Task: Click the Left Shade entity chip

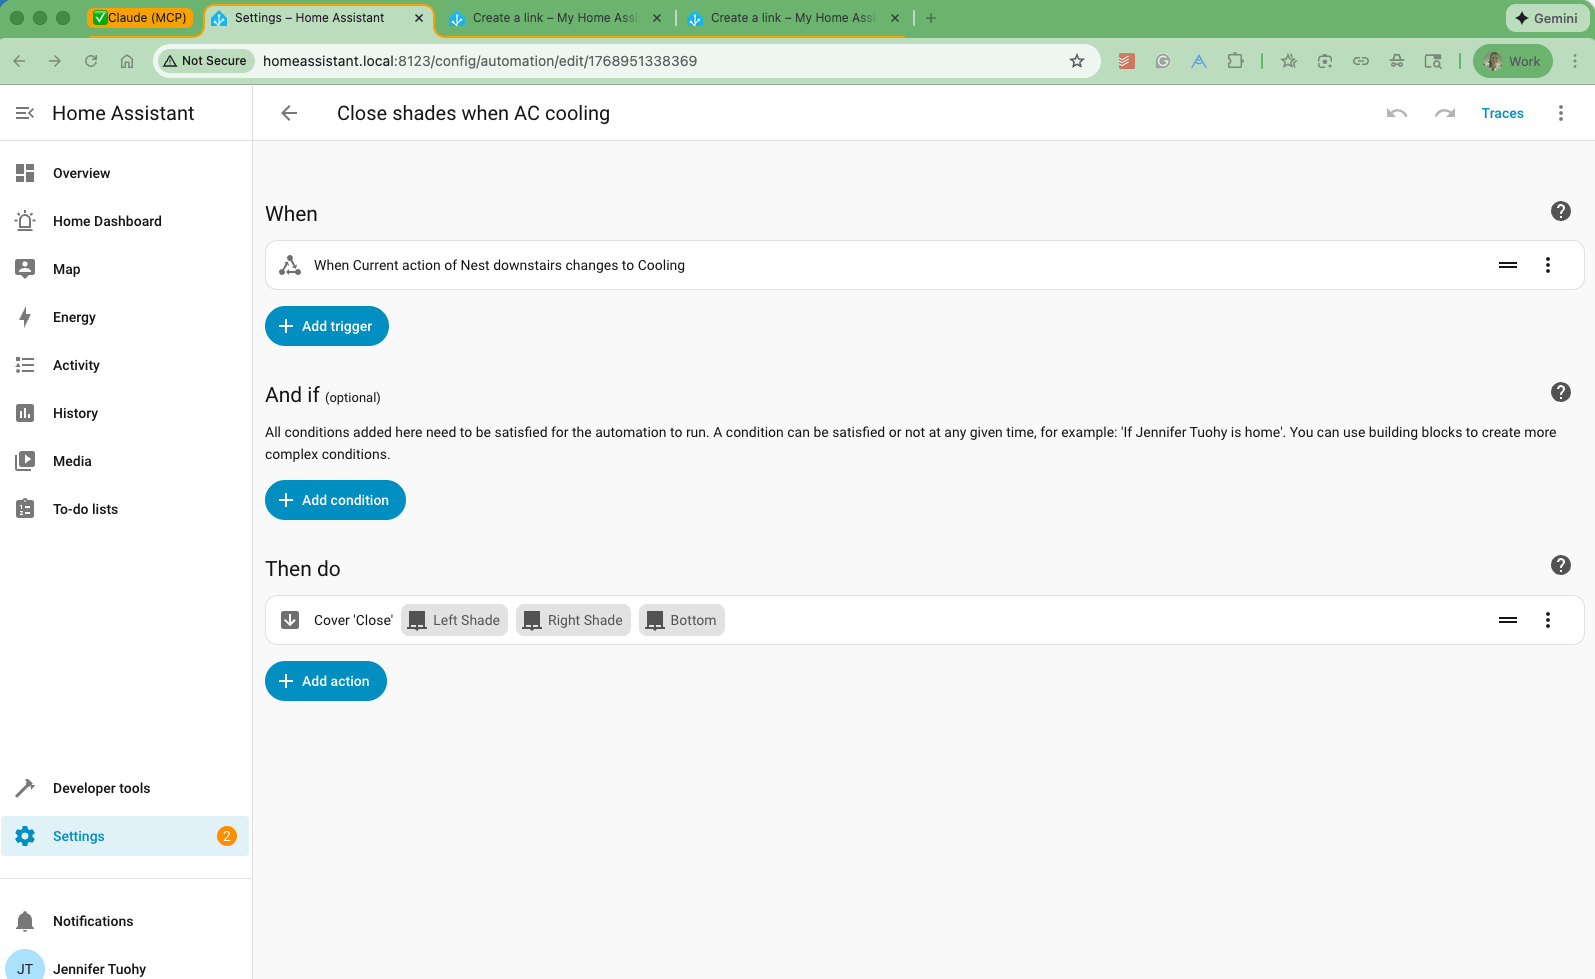Action: point(454,620)
